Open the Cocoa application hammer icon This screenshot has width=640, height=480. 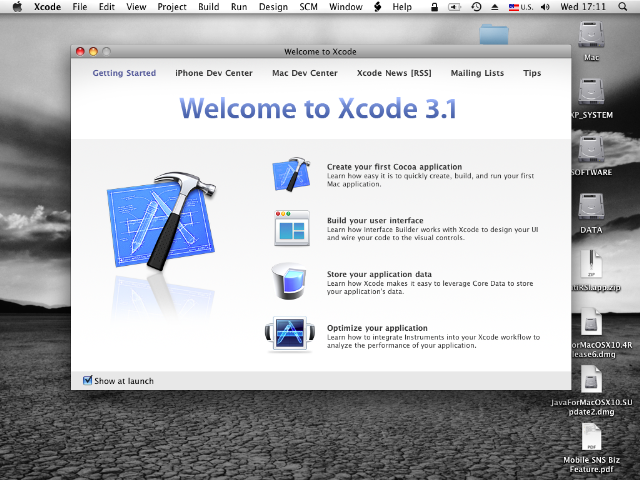pos(291,174)
